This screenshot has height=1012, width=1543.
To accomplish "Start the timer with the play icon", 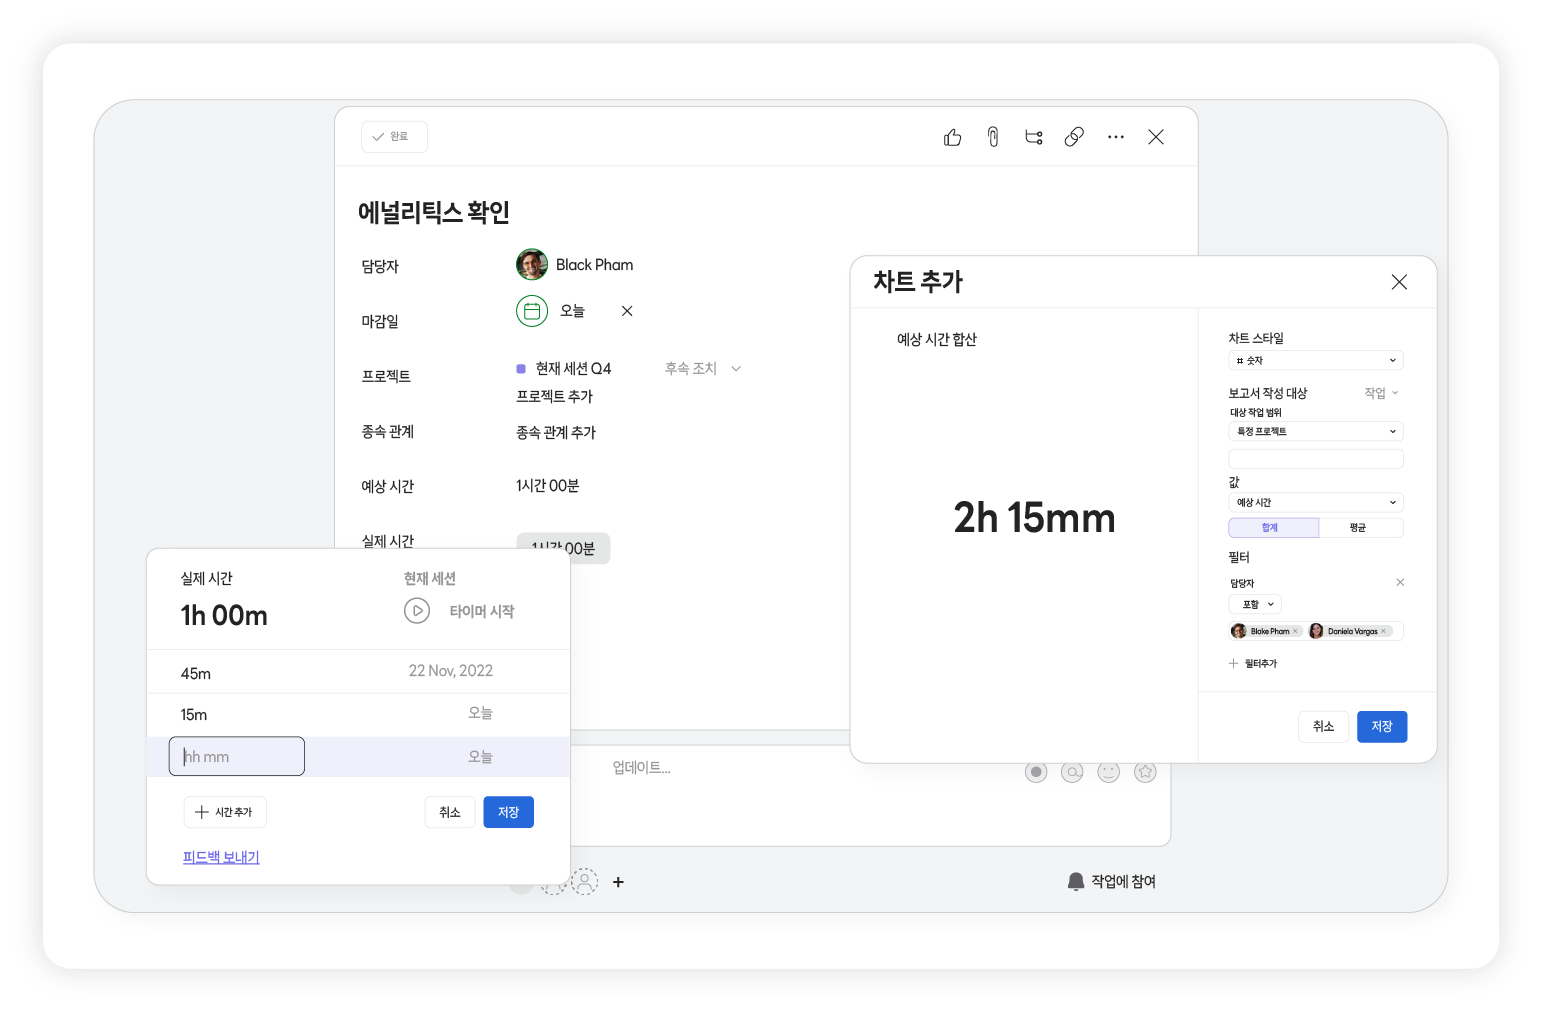I will [417, 611].
